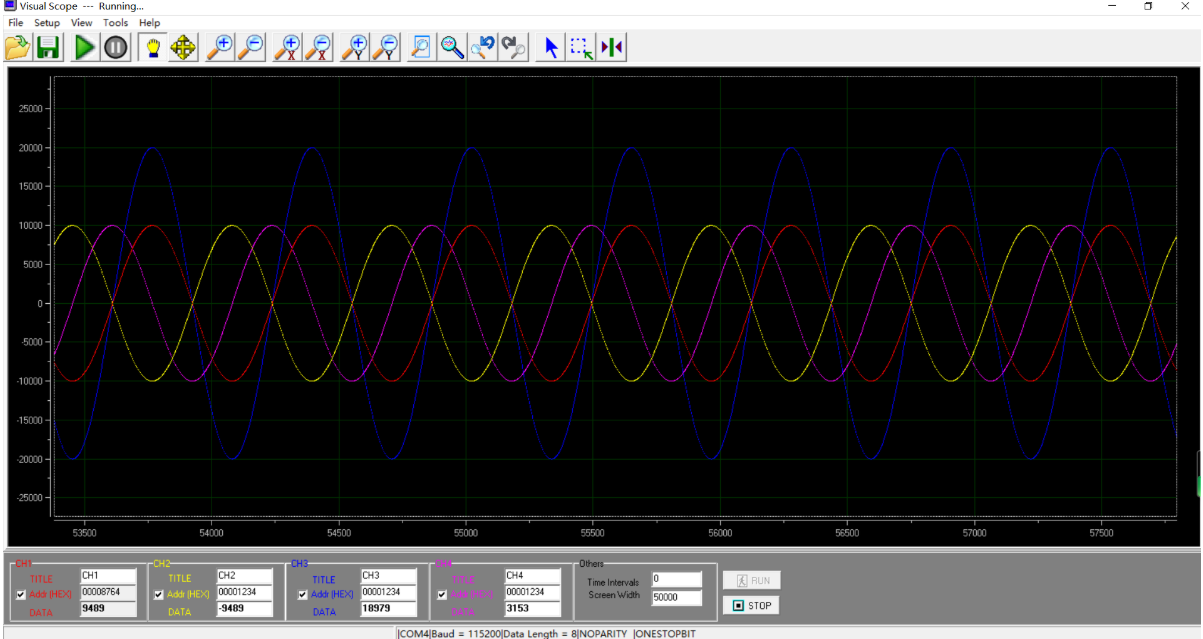Zoom in on the X axis
This screenshot has width=1203, height=639.
(288, 47)
